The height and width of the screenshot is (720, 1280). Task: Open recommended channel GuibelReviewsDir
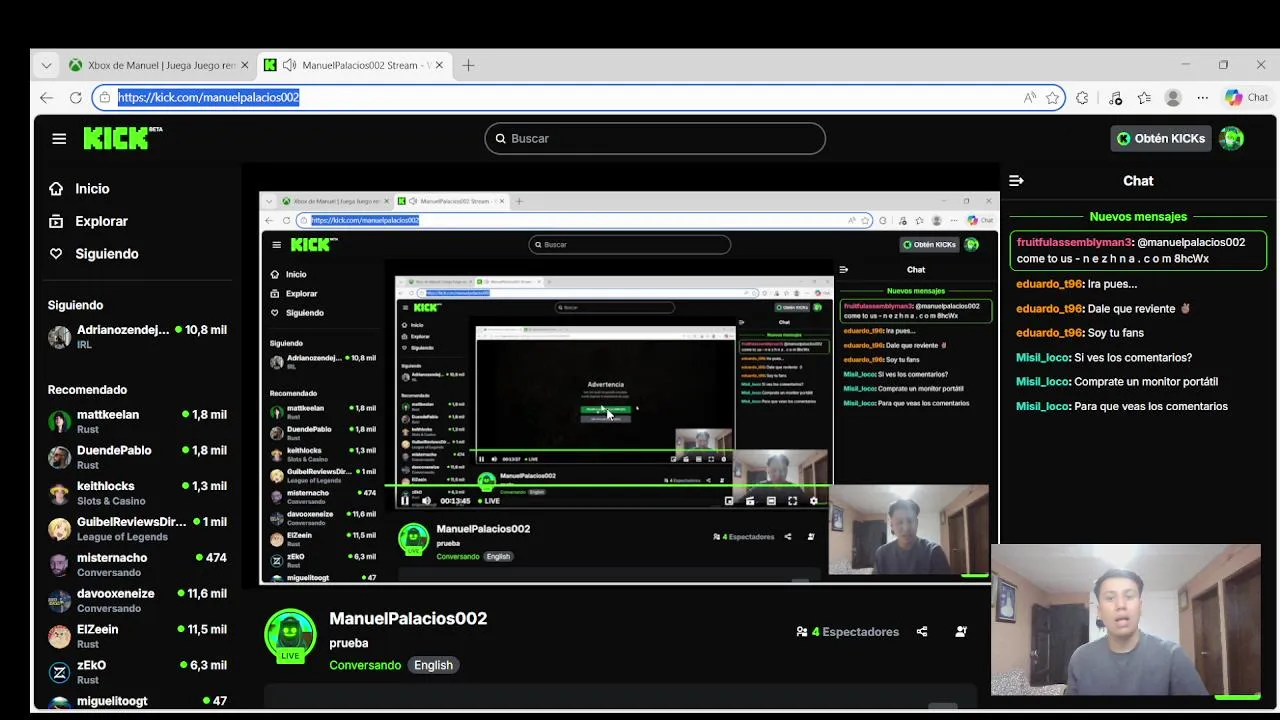tap(138, 529)
